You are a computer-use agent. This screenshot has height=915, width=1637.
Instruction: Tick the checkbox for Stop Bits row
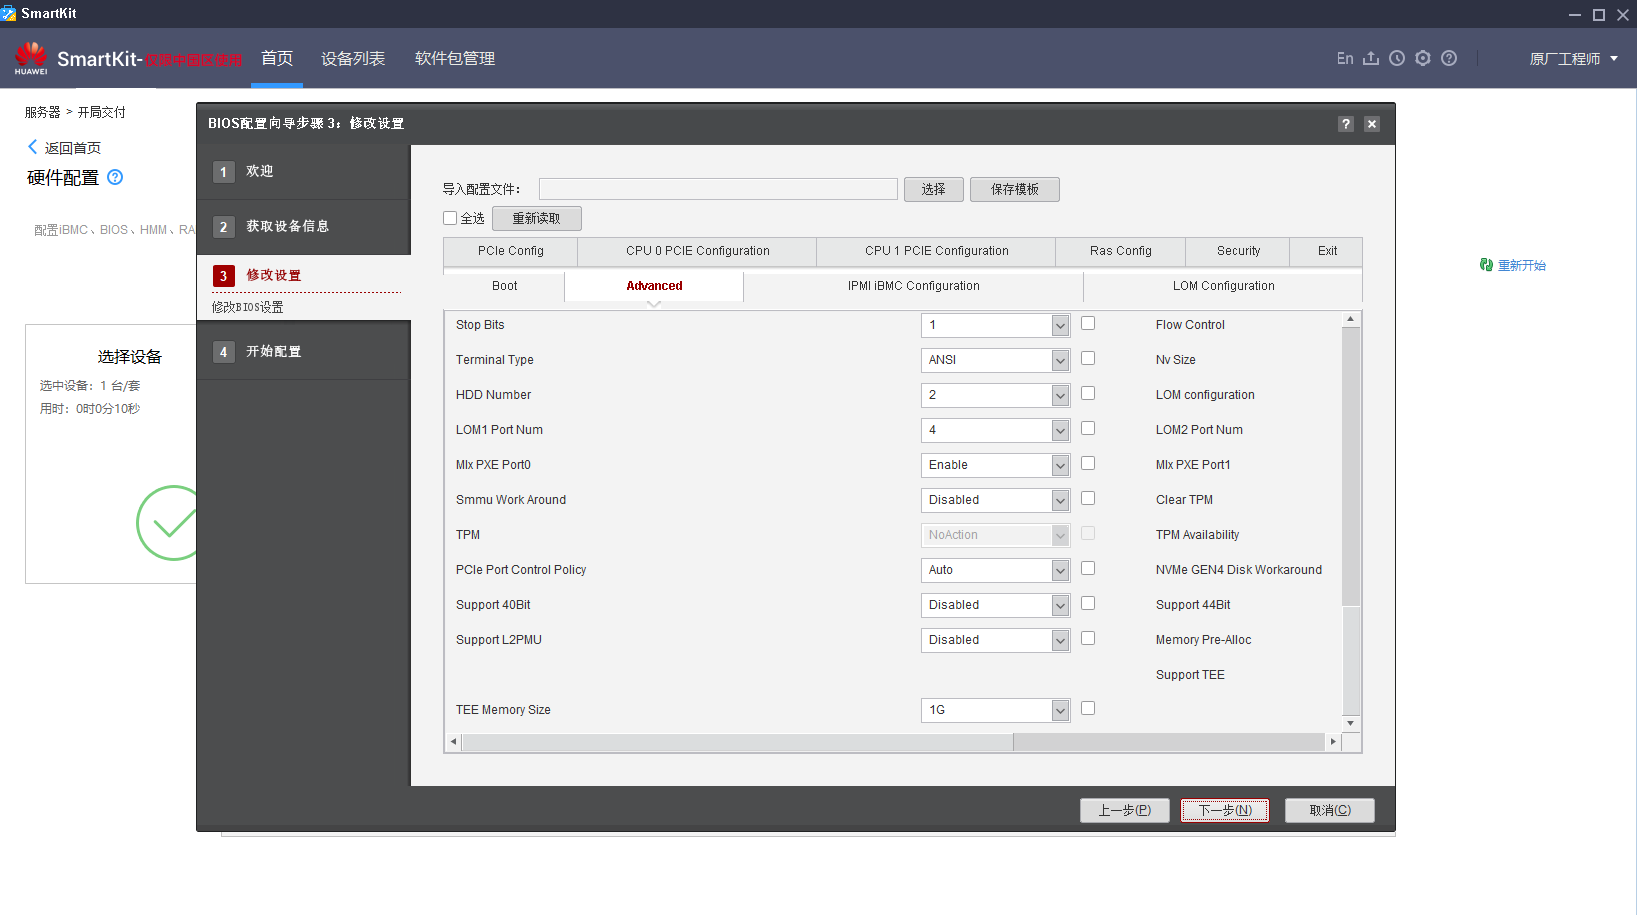click(x=1088, y=323)
